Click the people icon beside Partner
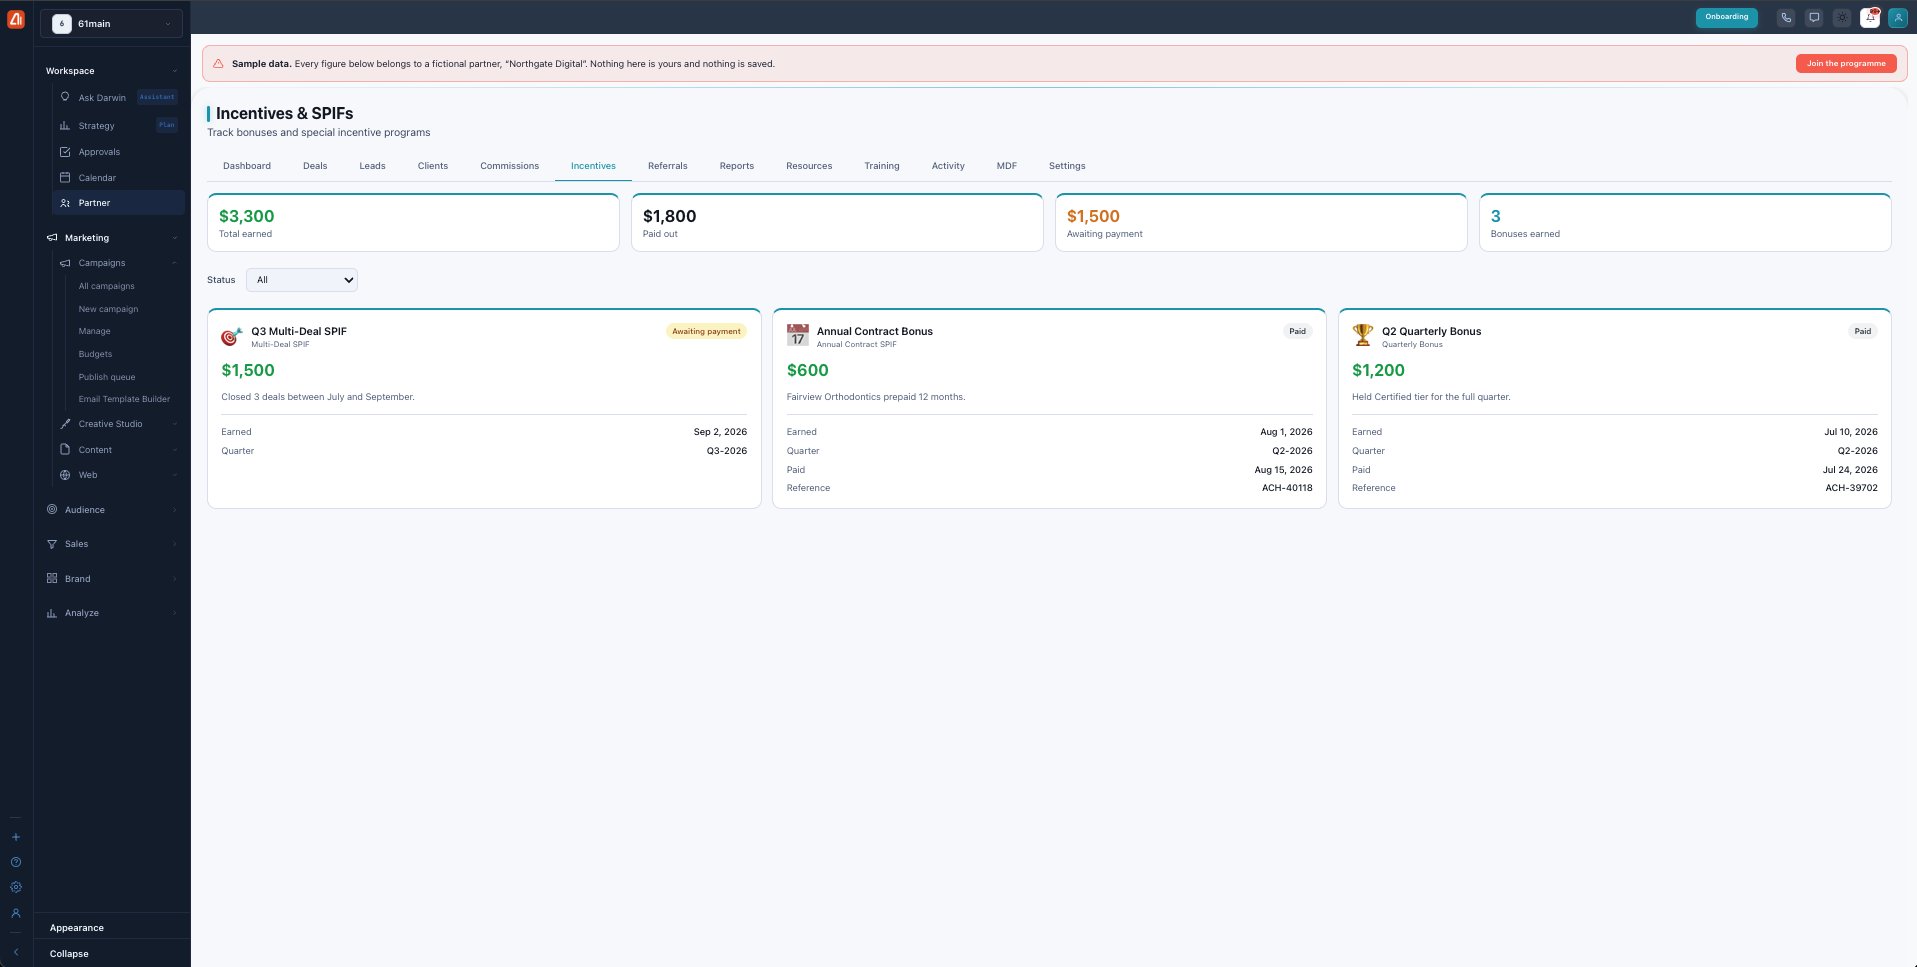The image size is (1917, 967). pyautogui.click(x=65, y=203)
